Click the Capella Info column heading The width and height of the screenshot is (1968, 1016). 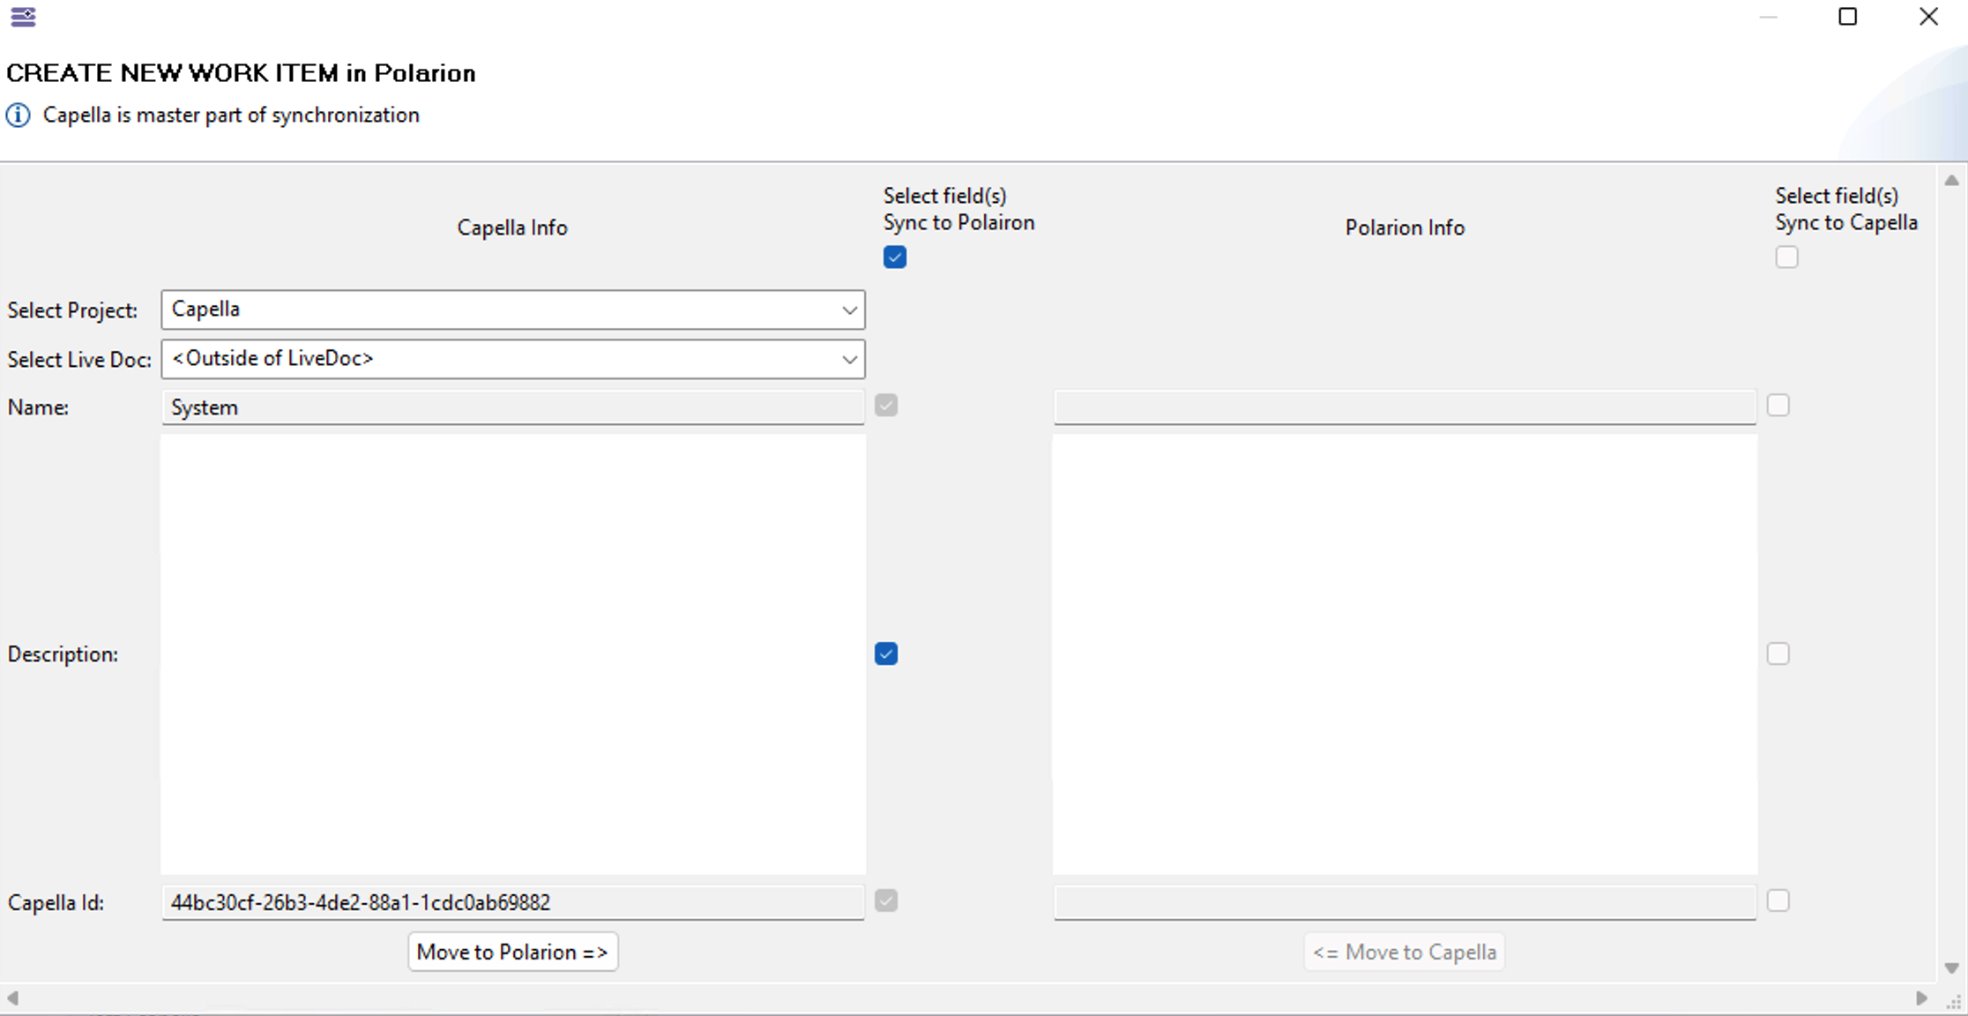click(512, 228)
